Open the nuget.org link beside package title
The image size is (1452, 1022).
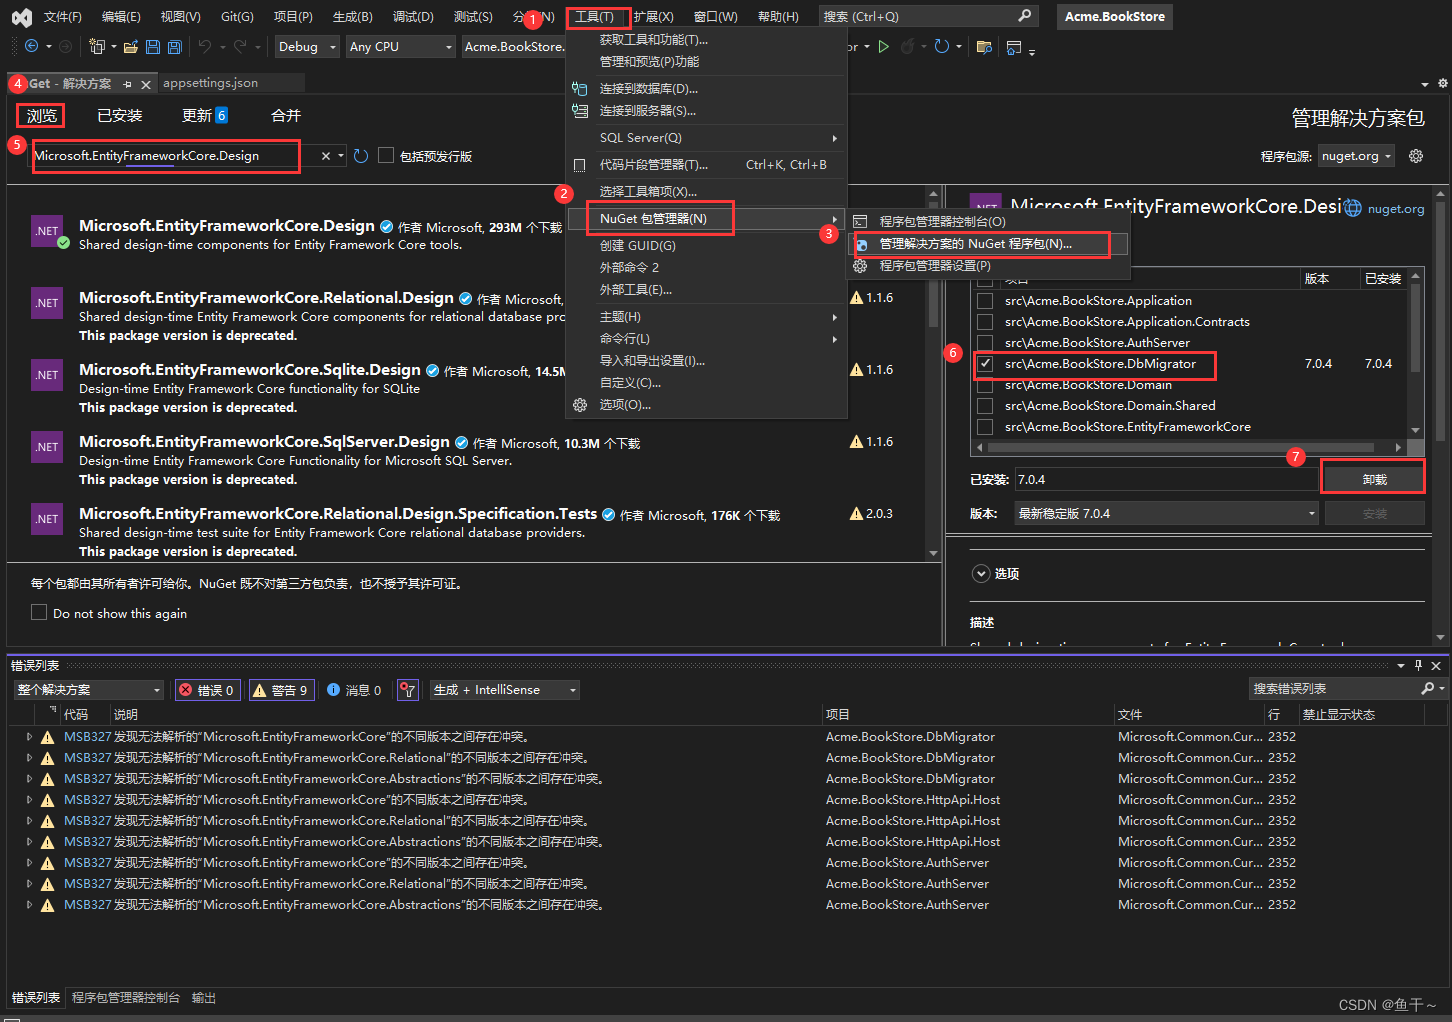[1396, 209]
